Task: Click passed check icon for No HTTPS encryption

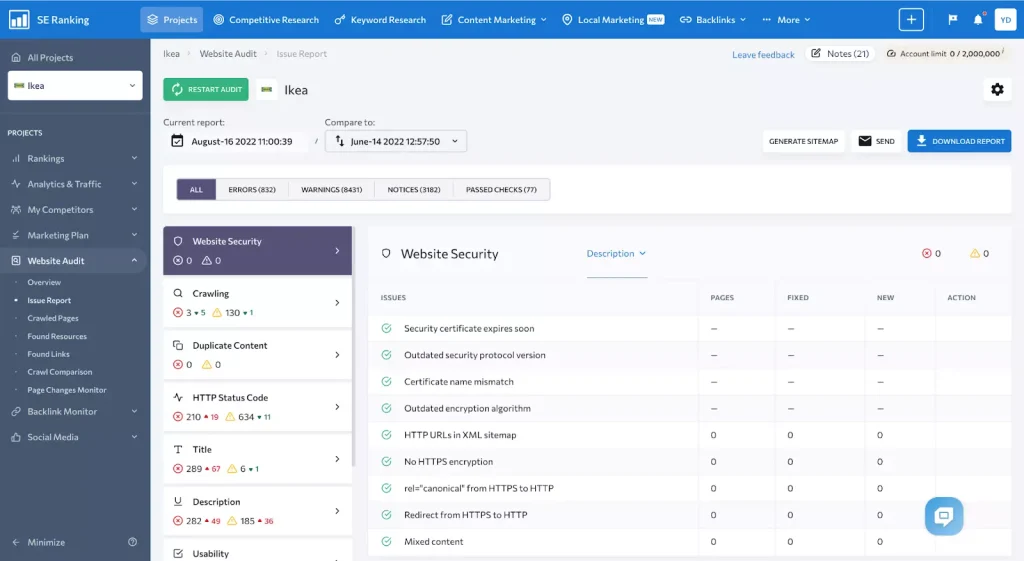Action: (x=387, y=462)
